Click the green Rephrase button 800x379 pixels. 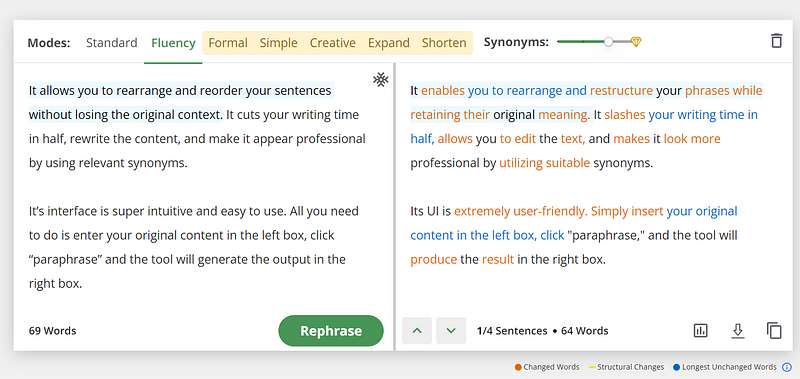pyautogui.click(x=331, y=331)
